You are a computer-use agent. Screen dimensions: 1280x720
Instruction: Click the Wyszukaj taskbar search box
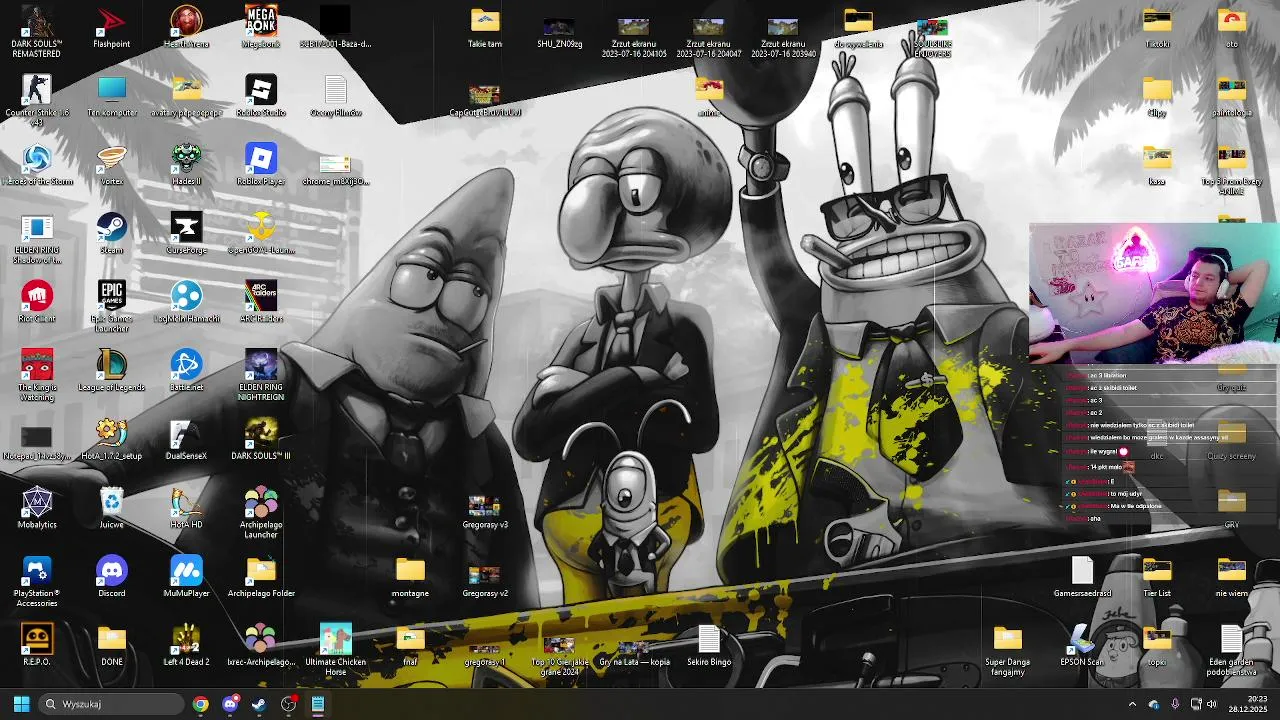point(112,704)
